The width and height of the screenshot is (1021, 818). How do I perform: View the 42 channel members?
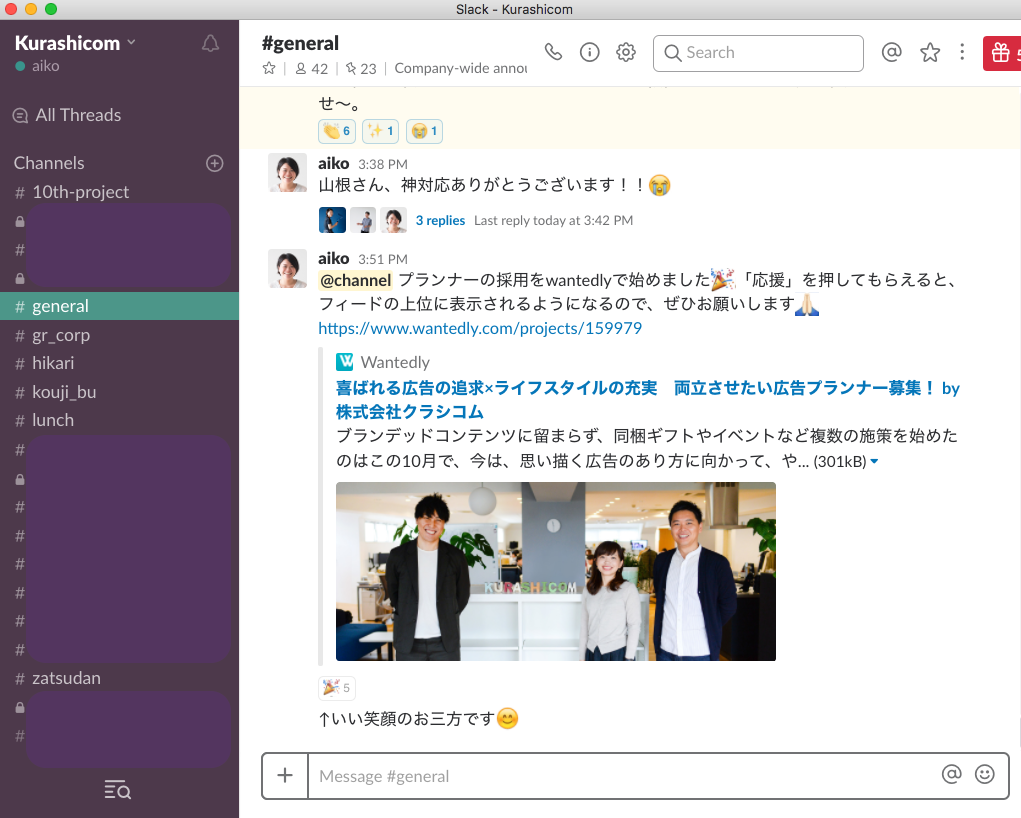312,68
